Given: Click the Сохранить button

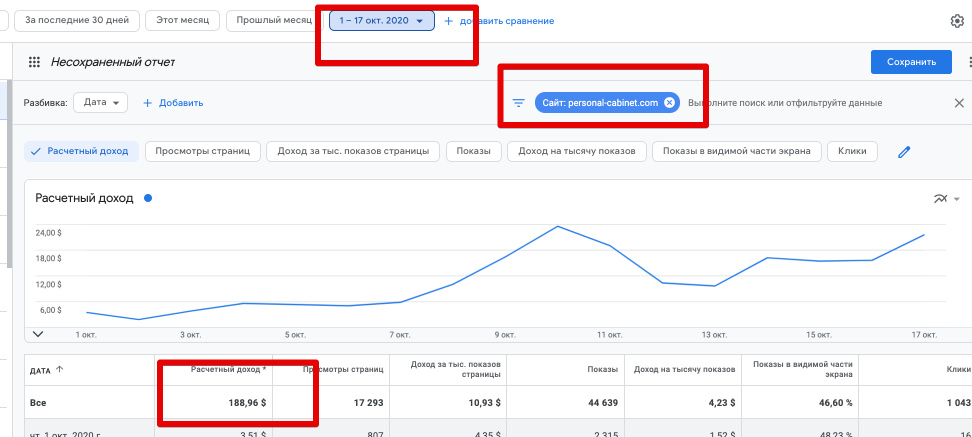Looking at the screenshot, I should [910, 62].
